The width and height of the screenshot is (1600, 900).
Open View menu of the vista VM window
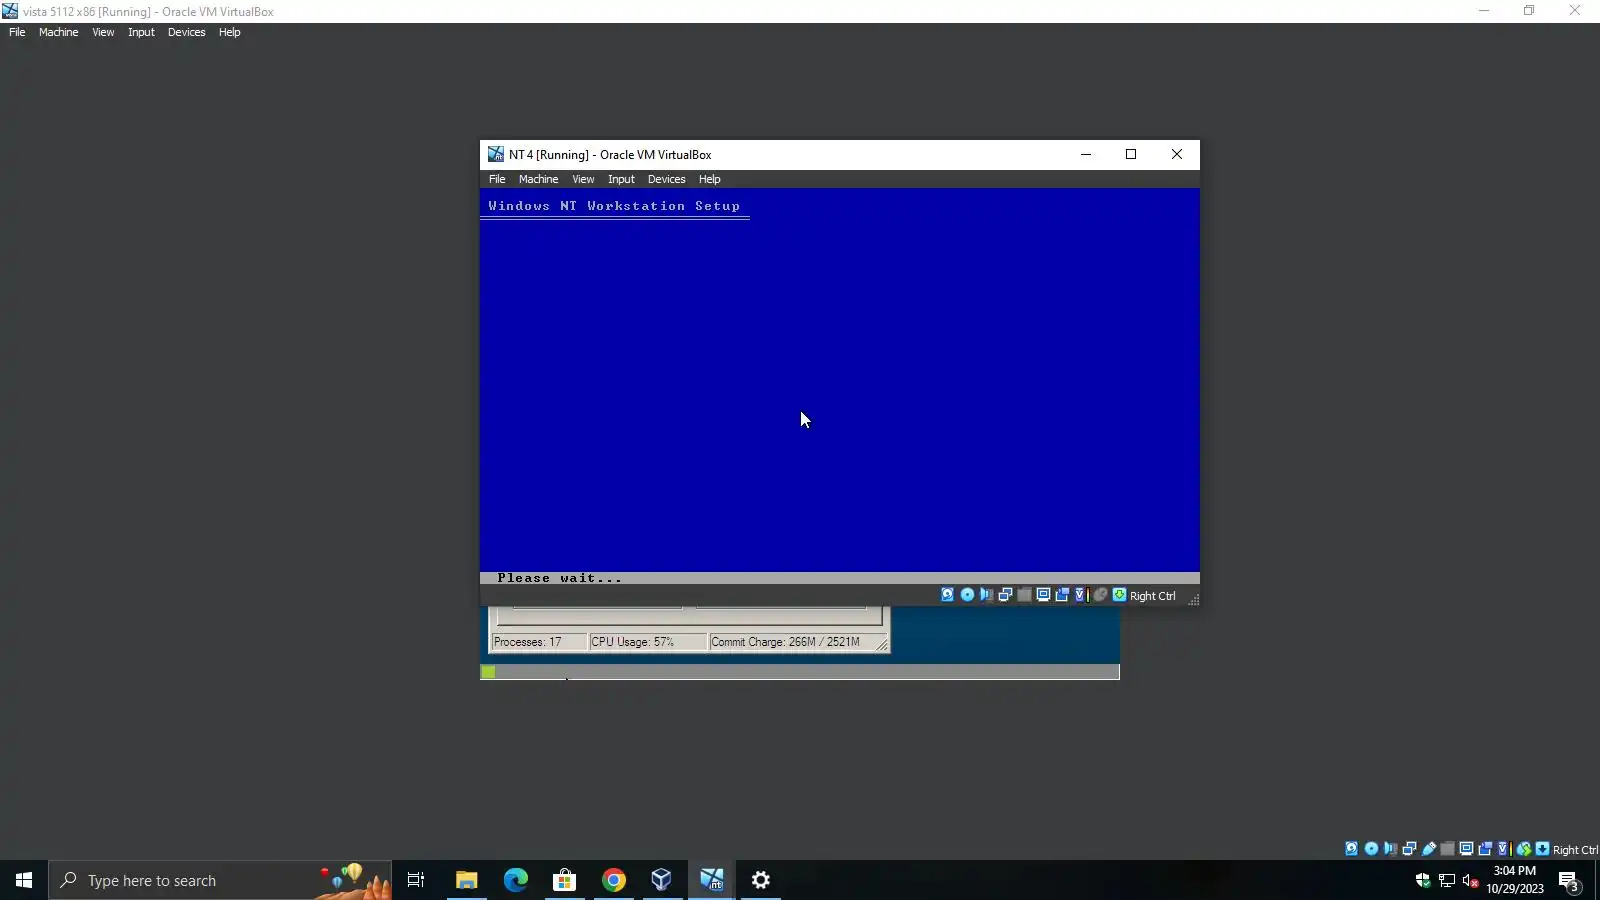point(103,32)
